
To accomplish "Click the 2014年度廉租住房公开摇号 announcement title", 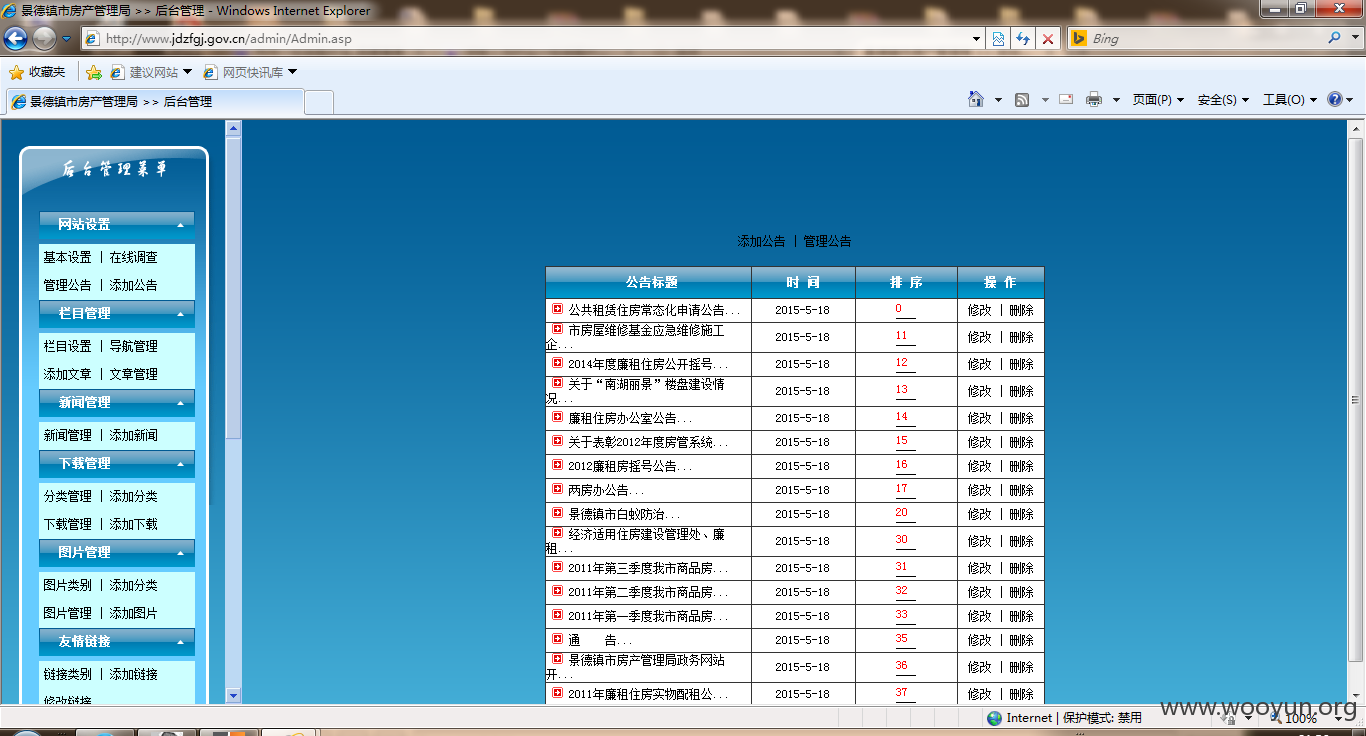I will [x=648, y=364].
